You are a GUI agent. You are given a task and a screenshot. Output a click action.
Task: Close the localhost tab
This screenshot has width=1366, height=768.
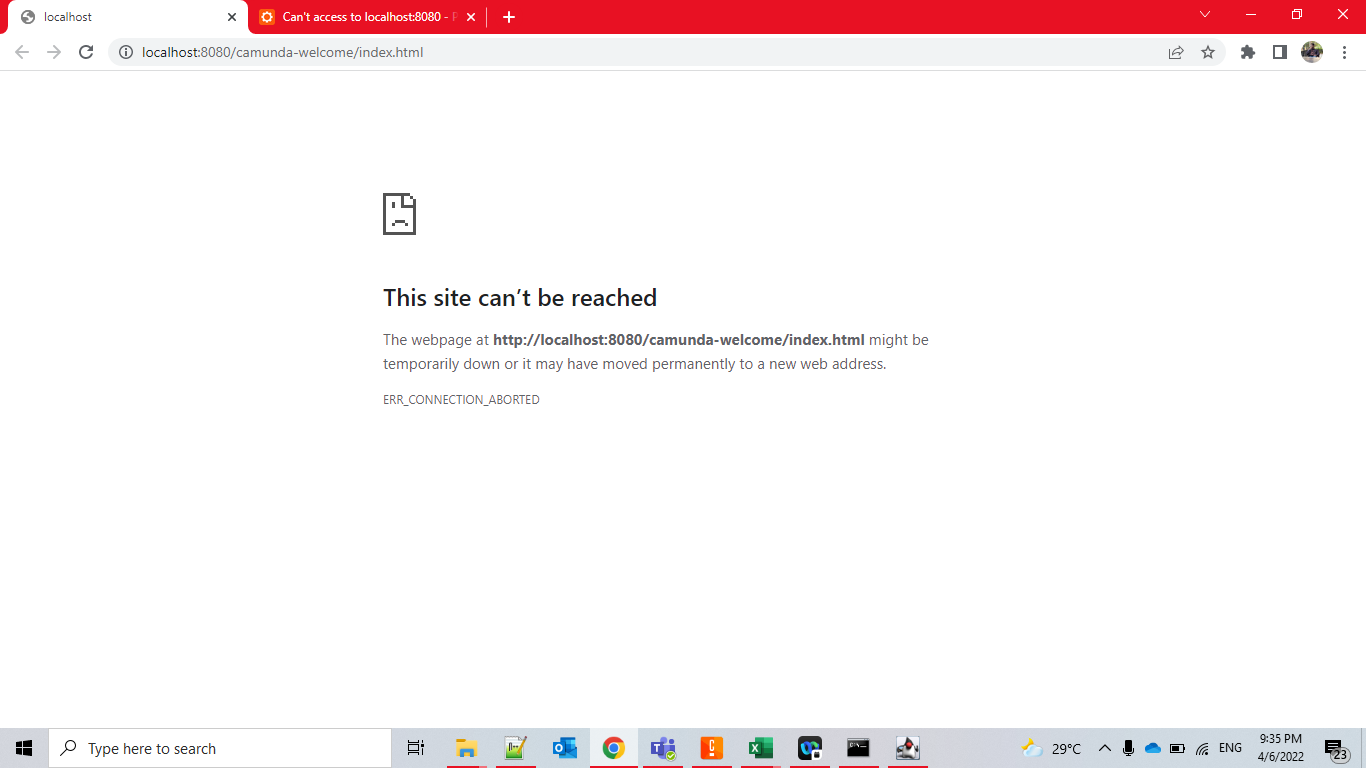tap(232, 17)
